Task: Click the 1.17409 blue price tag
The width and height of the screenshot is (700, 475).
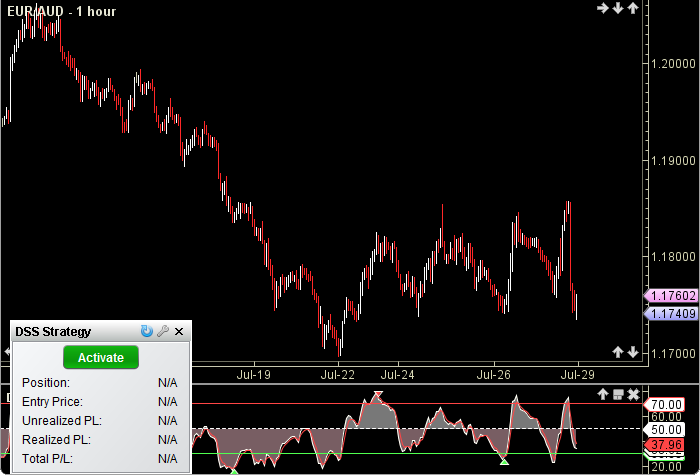Action: click(671, 313)
